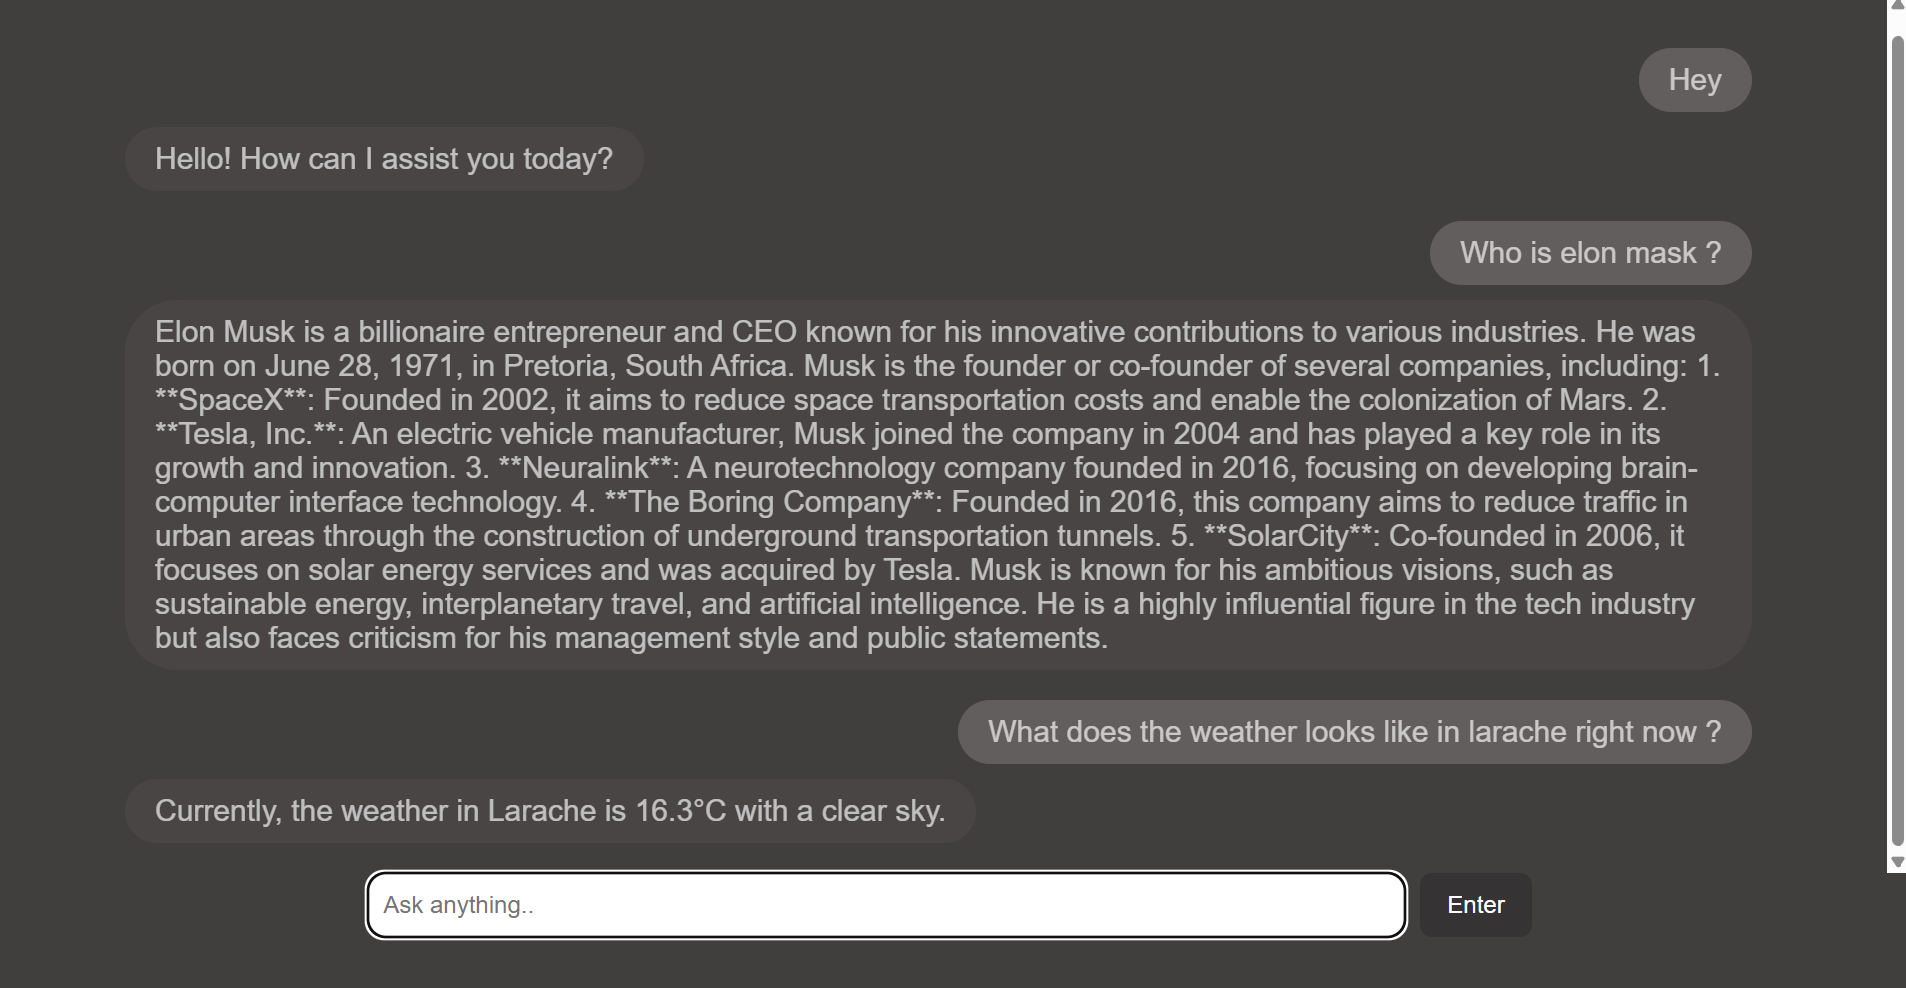Click the assistant's greeting "Hello! How can I assist you today?"
This screenshot has height=988, width=1906.
[x=384, y=158]
